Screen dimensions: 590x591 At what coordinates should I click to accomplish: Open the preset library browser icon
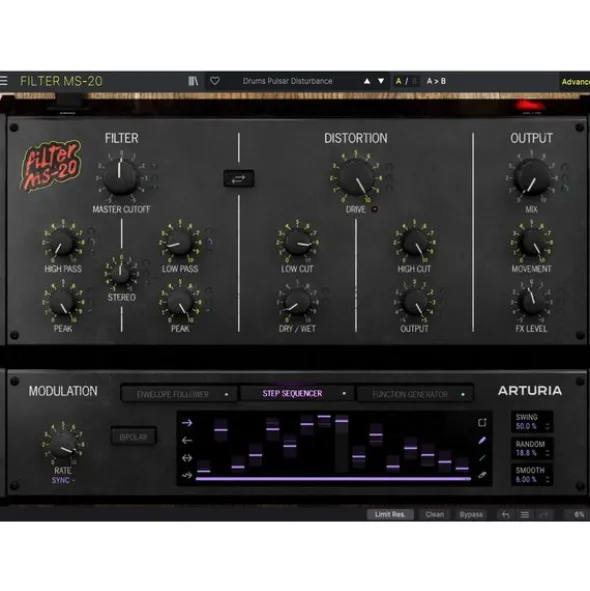193,81
